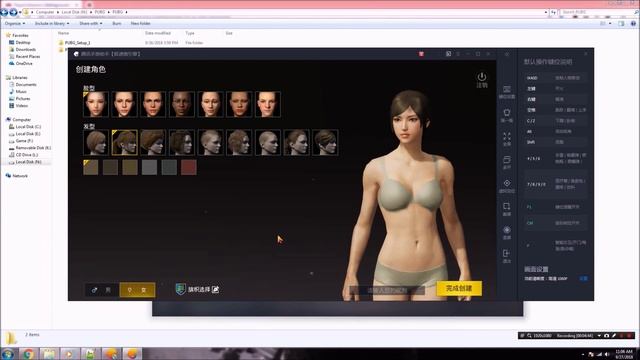Open File Explorer taskbar icon
The height and width of the screenshot is (360, 640).
pyautogui.click(x=49, y=353)
